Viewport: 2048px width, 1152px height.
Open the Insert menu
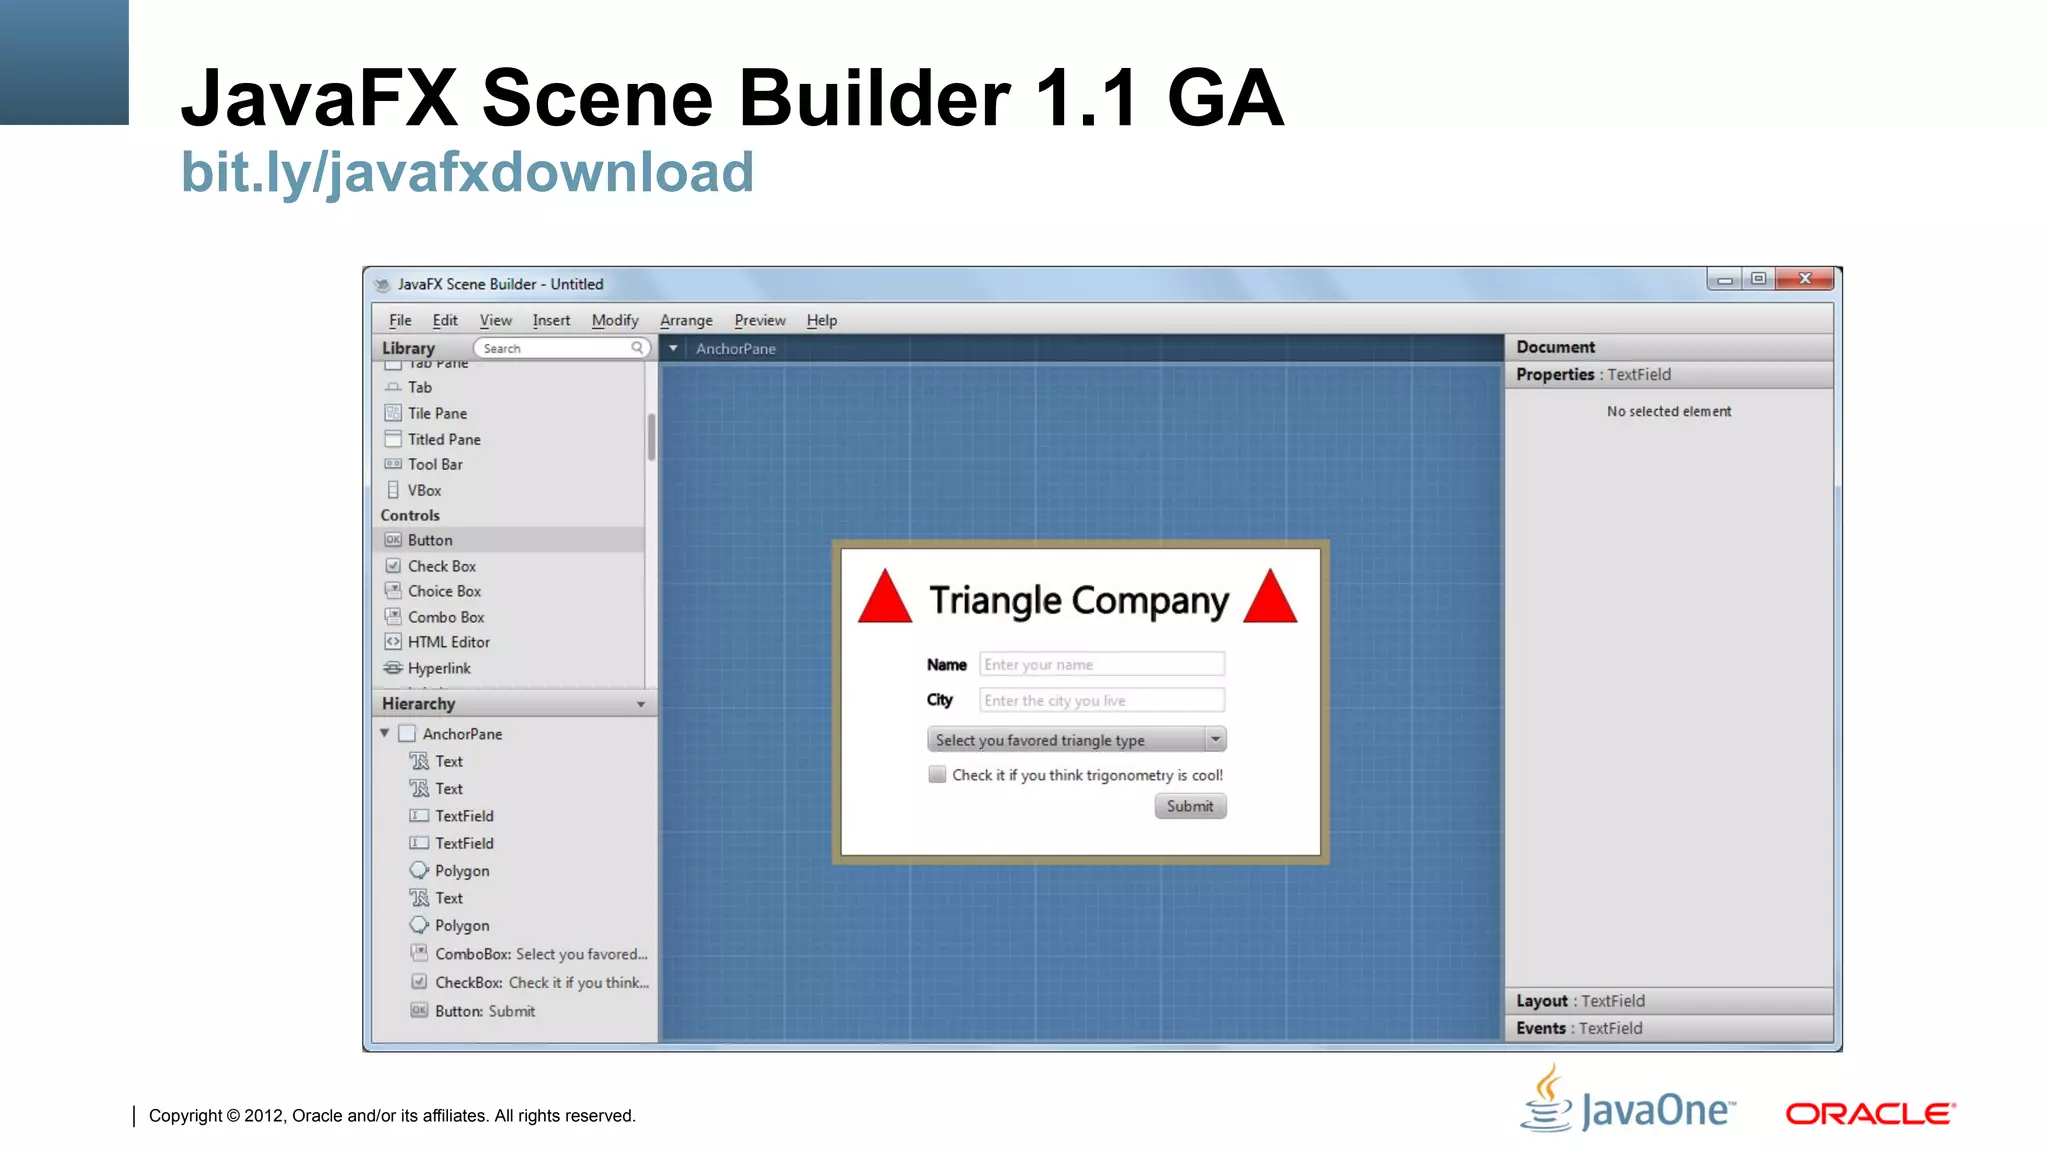coord(551,320)
